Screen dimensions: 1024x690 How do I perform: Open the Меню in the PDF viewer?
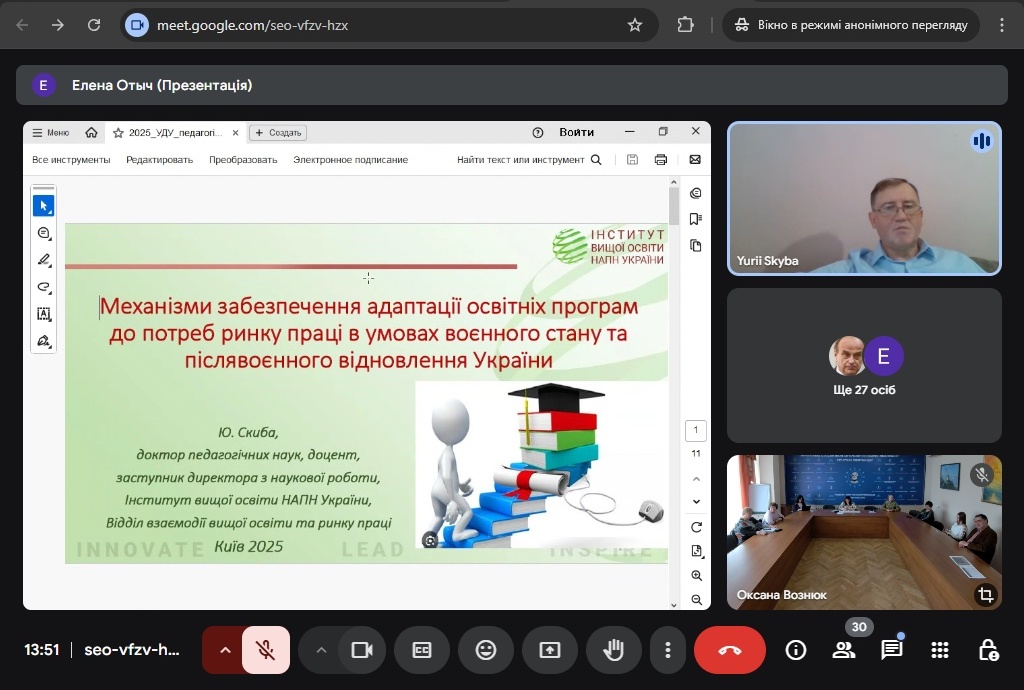50,133
